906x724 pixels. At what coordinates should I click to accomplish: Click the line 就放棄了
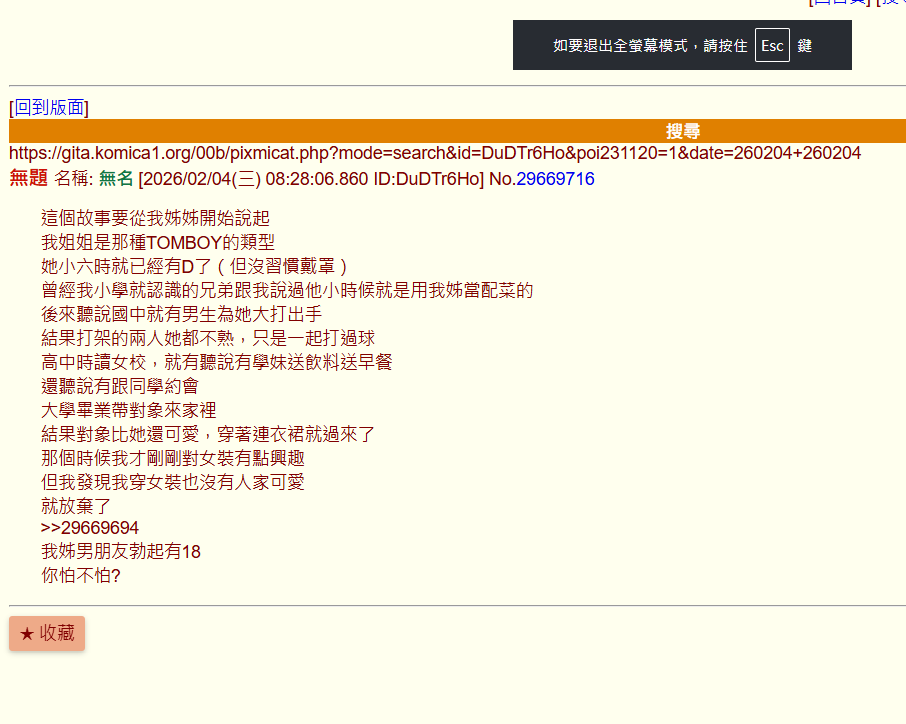click(x=76, y=506)
